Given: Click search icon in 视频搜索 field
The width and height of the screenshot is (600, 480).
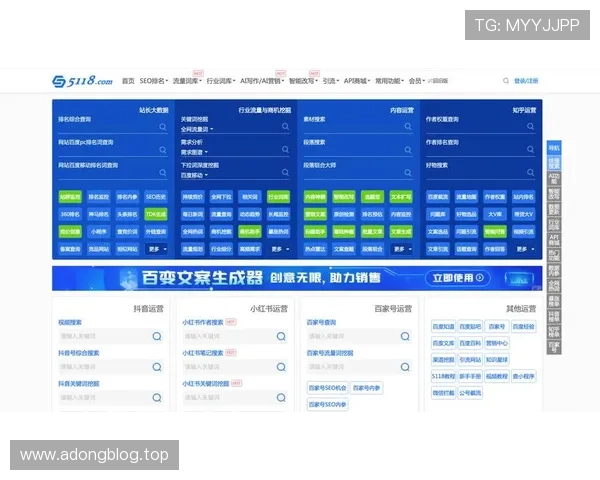Looking at the screenshot, I should 157,336.
